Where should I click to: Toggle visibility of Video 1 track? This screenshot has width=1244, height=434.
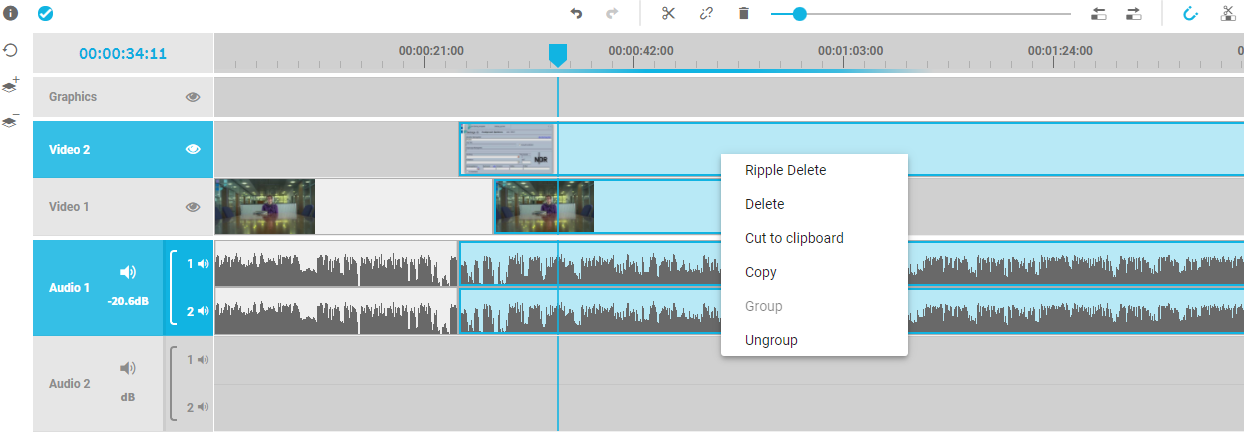point(193,207)
